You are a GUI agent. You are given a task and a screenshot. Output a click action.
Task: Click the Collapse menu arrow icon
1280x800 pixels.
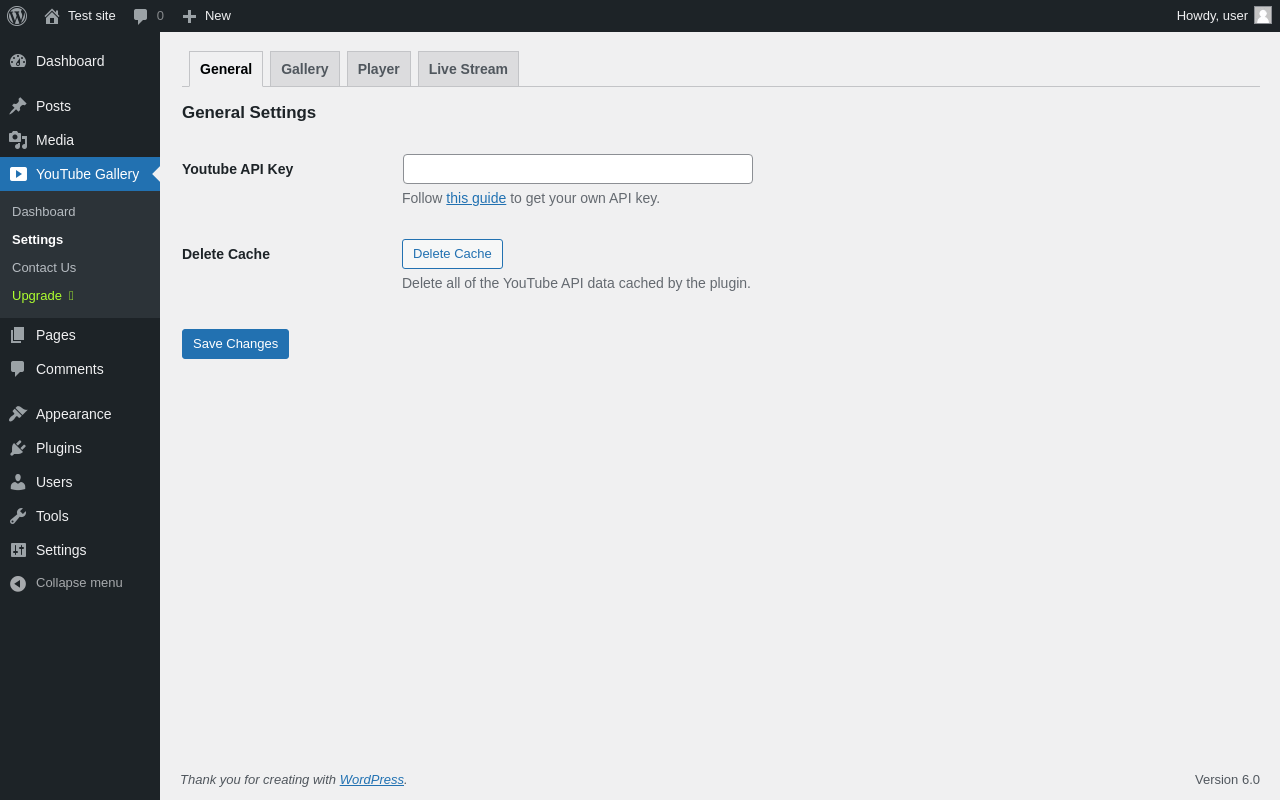[x=18, y=583]
